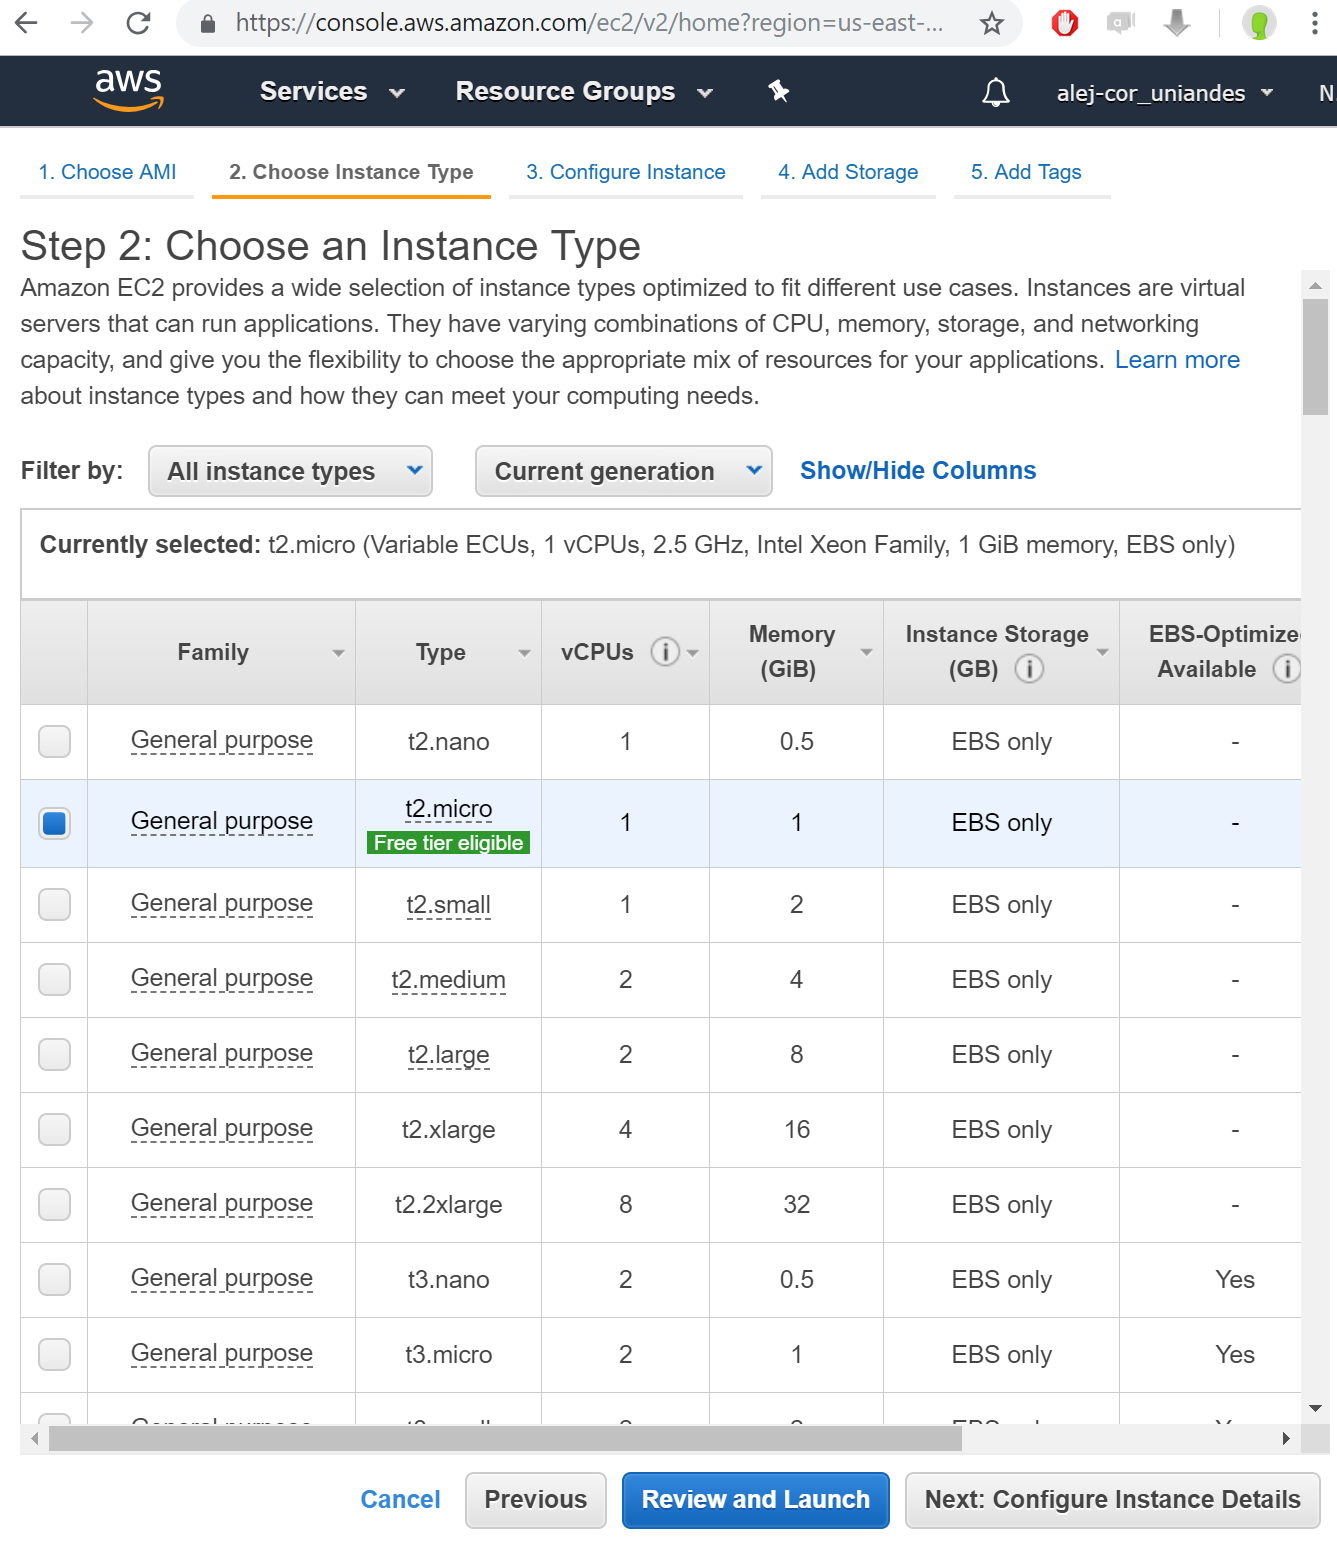
Task: Go to 4. Add Storage step
Action: tap(848, 172)
